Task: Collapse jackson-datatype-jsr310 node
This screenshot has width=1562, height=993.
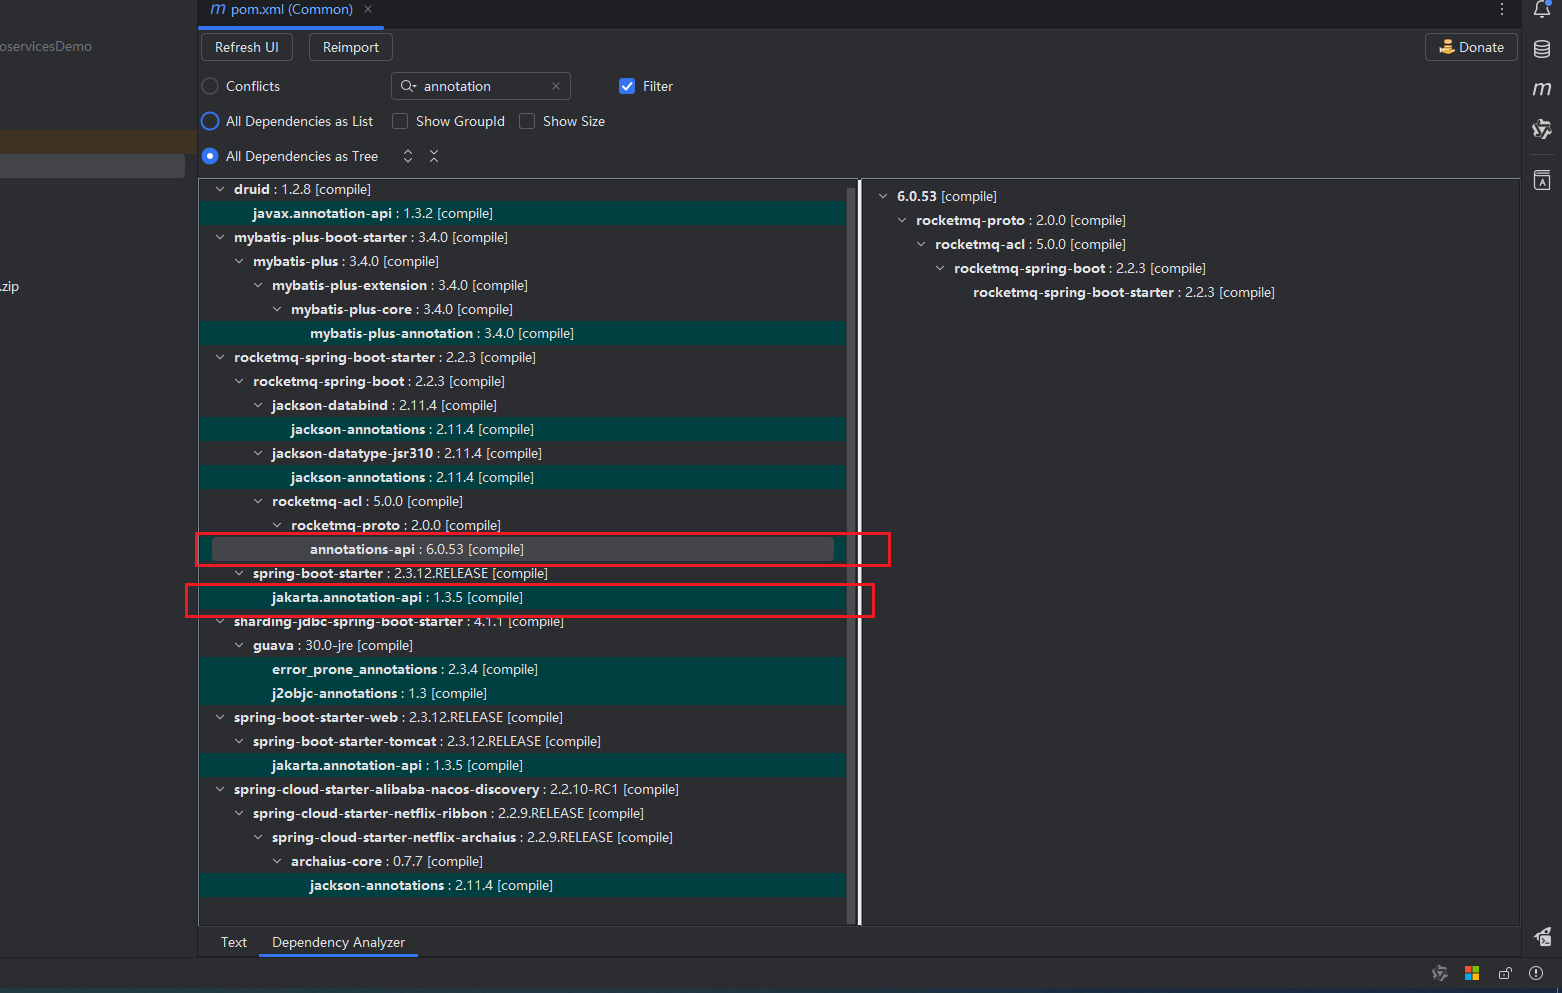Action: 258,453
